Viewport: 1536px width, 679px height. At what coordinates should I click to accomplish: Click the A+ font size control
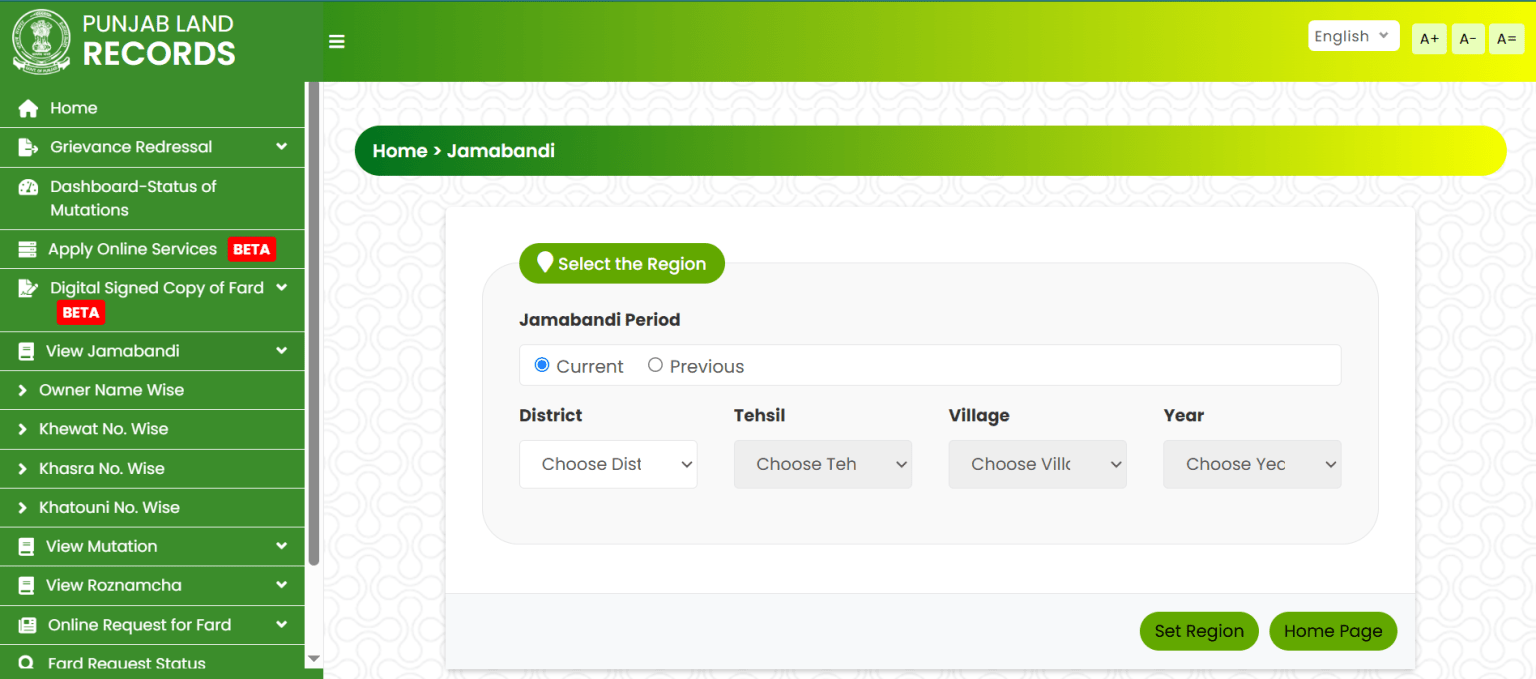tap(1428, 38)
